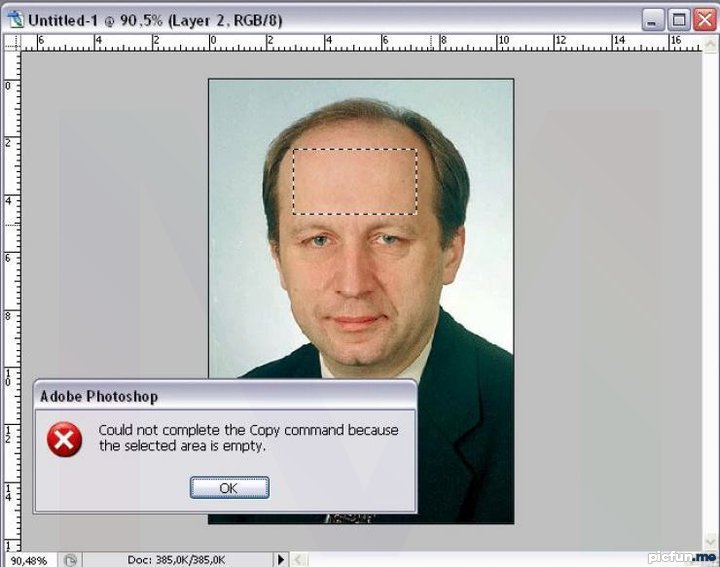Viewport: 720px width, 567px height.
Task: Click the status bar preview icon
Action: click(71, 560)
